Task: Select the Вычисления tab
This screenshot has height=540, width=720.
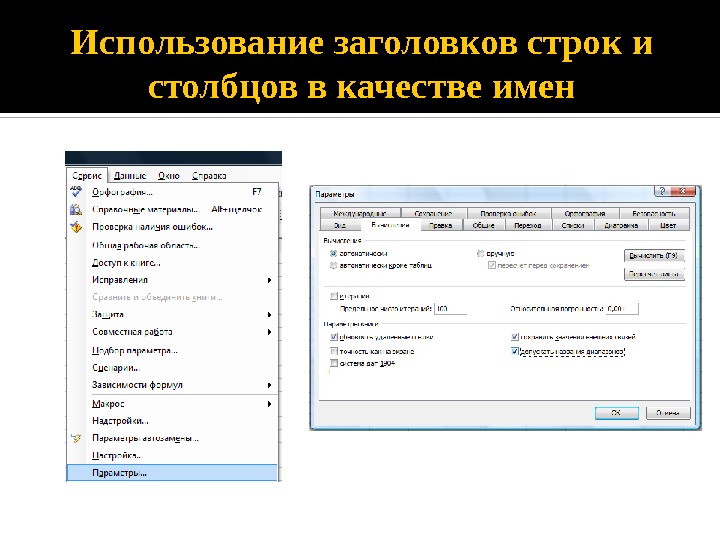Action: (390, 225)
